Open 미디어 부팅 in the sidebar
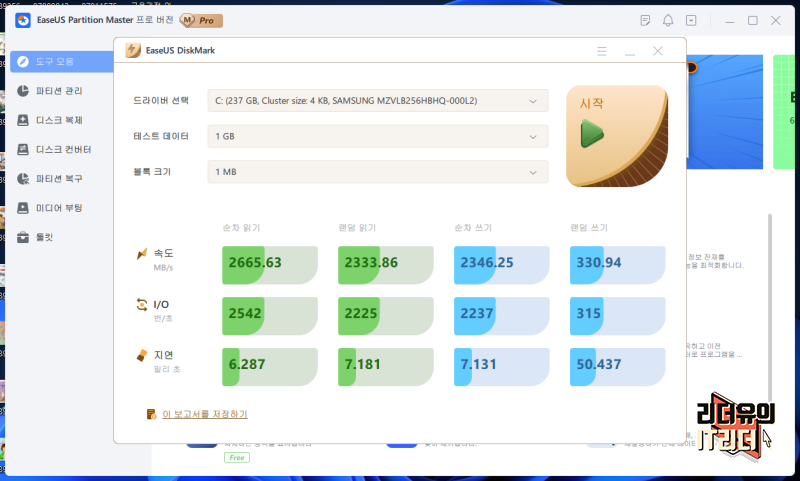This screenshot has height=481, width=800. [59, 208]
